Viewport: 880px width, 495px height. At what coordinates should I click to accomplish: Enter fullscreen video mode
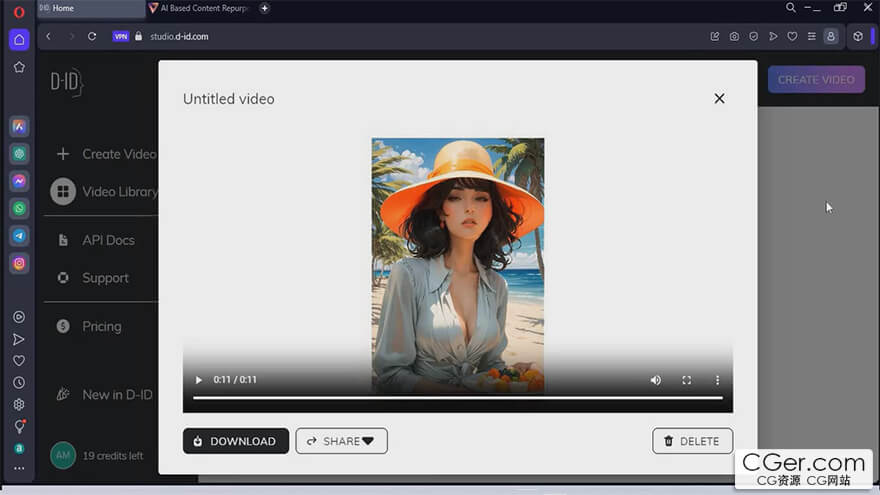click(686, 380)
